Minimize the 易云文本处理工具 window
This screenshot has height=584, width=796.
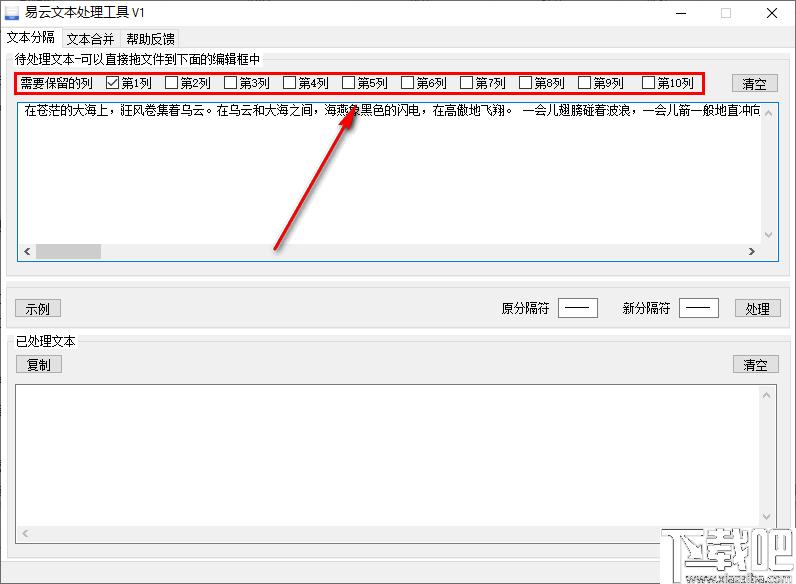coord(681,13)
